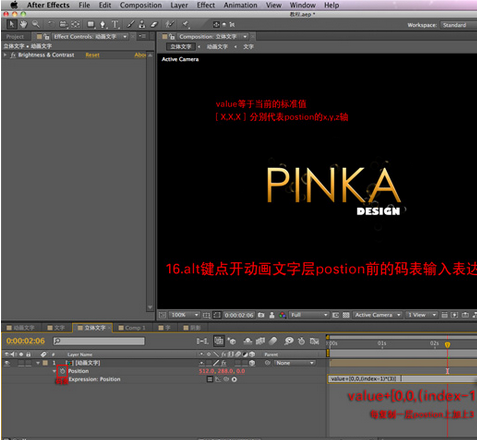Toggle Live Update icon in timeline
Screen dimensions: 477x440
(x=219, y=341)
